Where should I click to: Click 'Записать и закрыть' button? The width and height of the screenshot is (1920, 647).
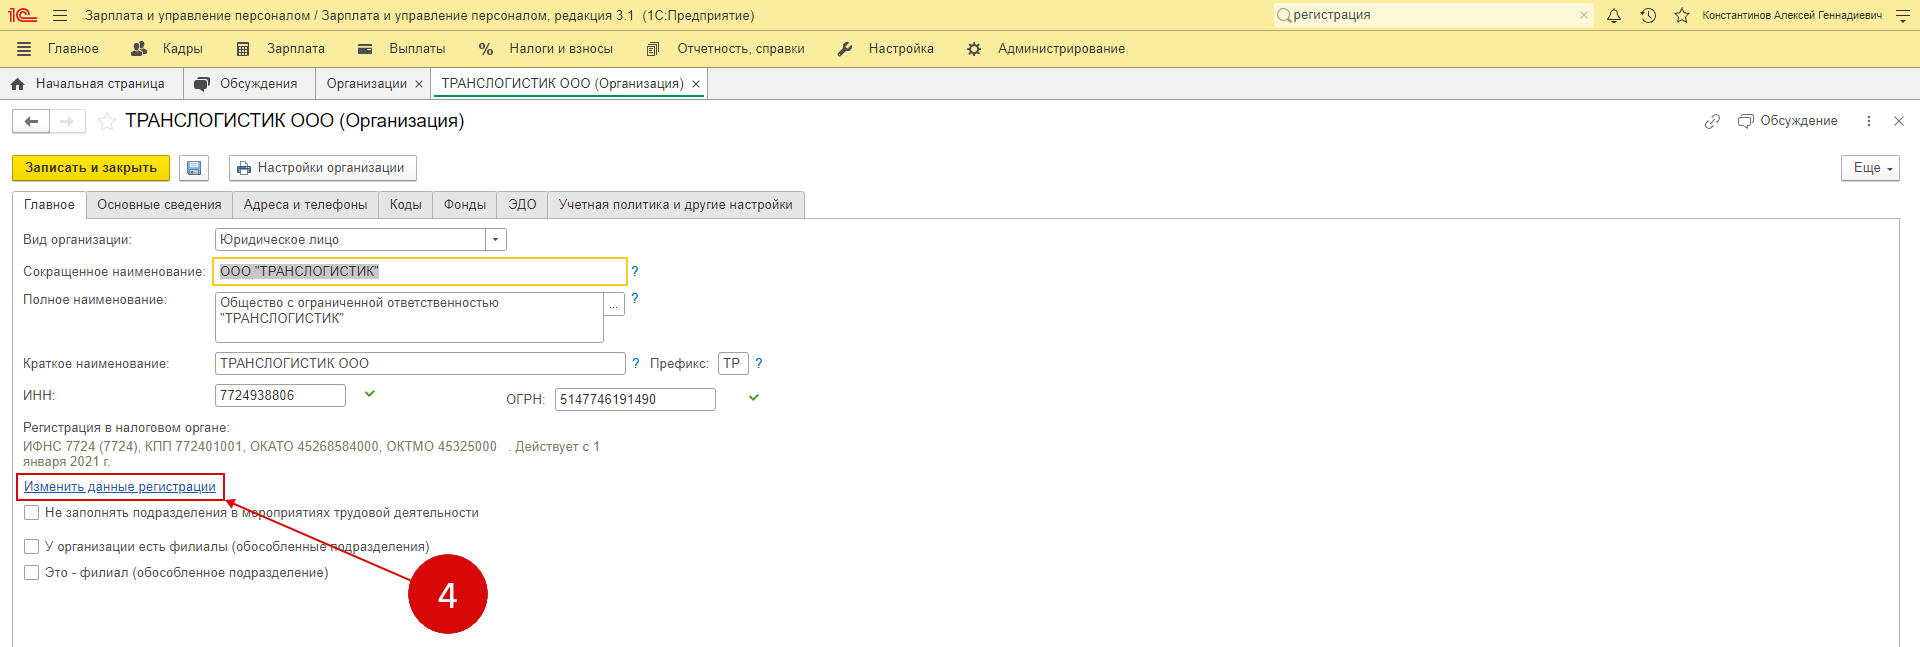(x=91, y=168)
